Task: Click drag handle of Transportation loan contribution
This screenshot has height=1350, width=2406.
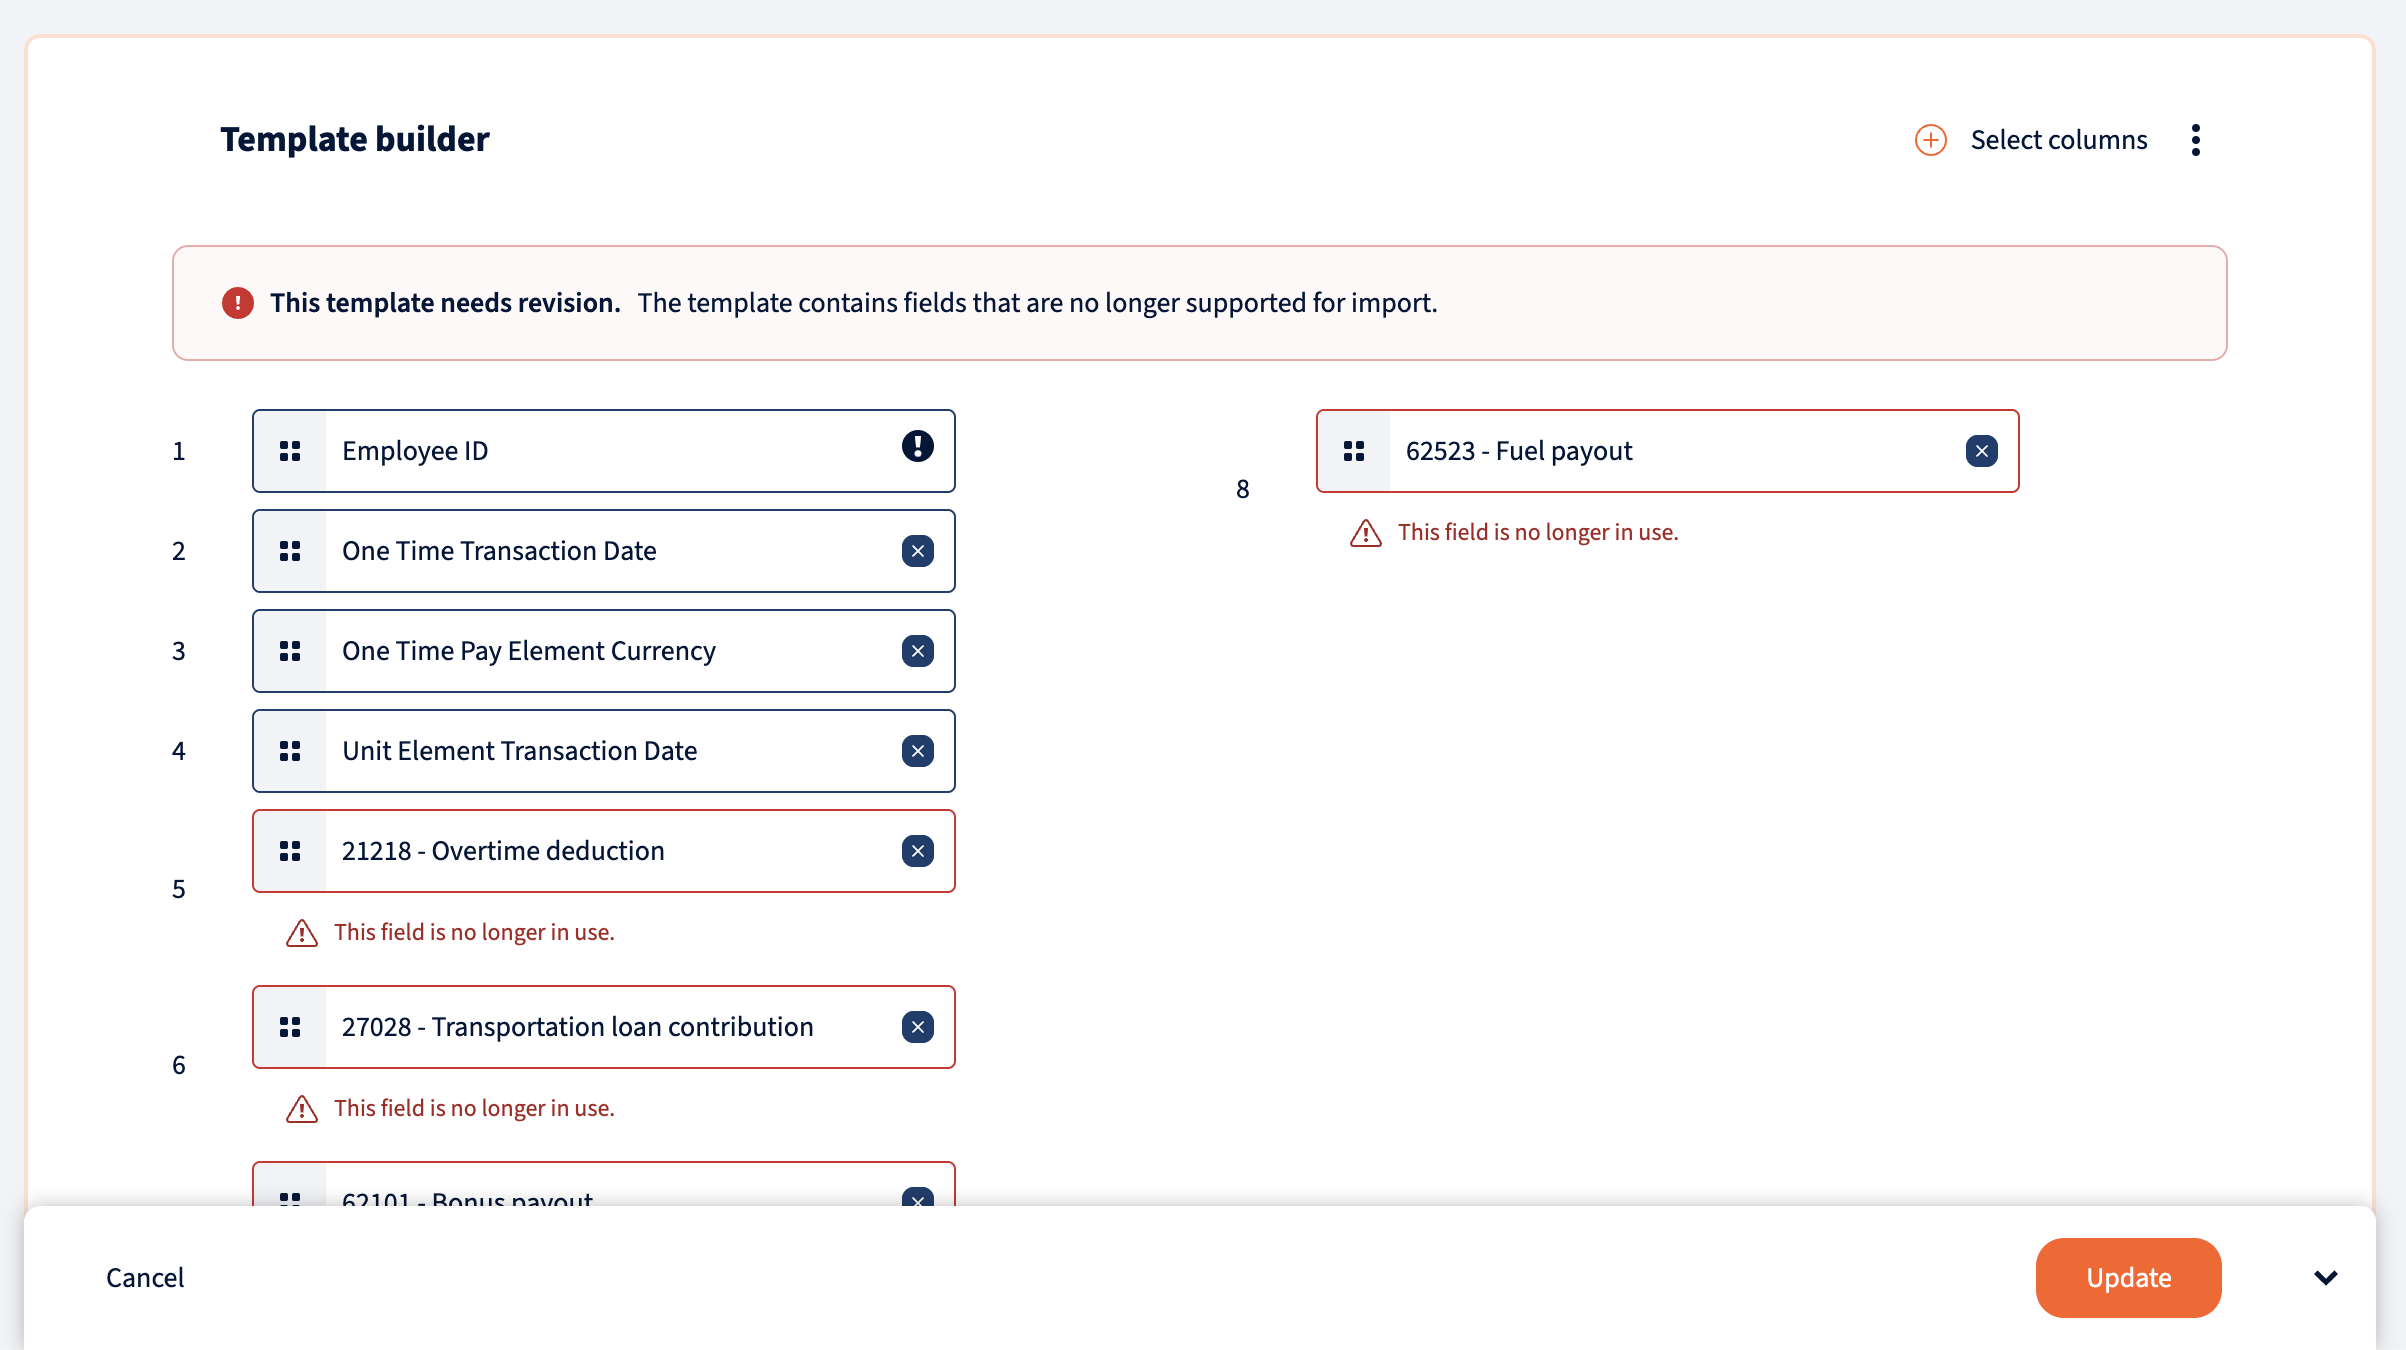Action: (290, 1027)
